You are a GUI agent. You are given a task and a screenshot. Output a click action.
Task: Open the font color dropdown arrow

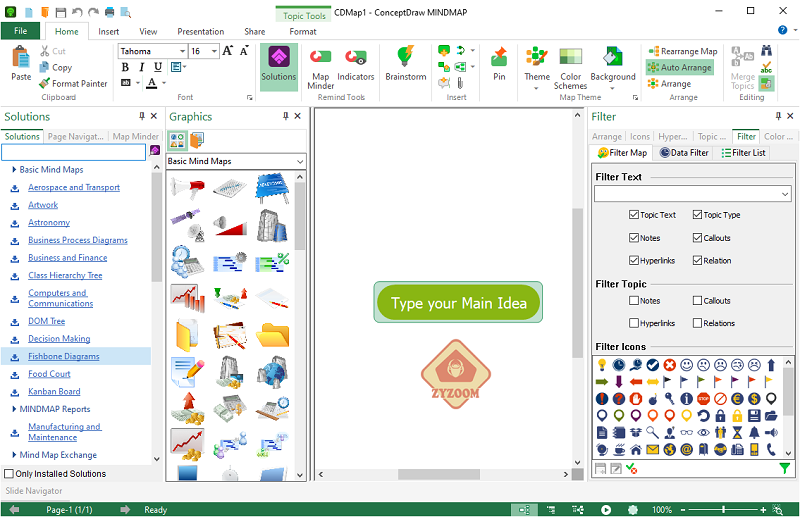coord(164,83)
